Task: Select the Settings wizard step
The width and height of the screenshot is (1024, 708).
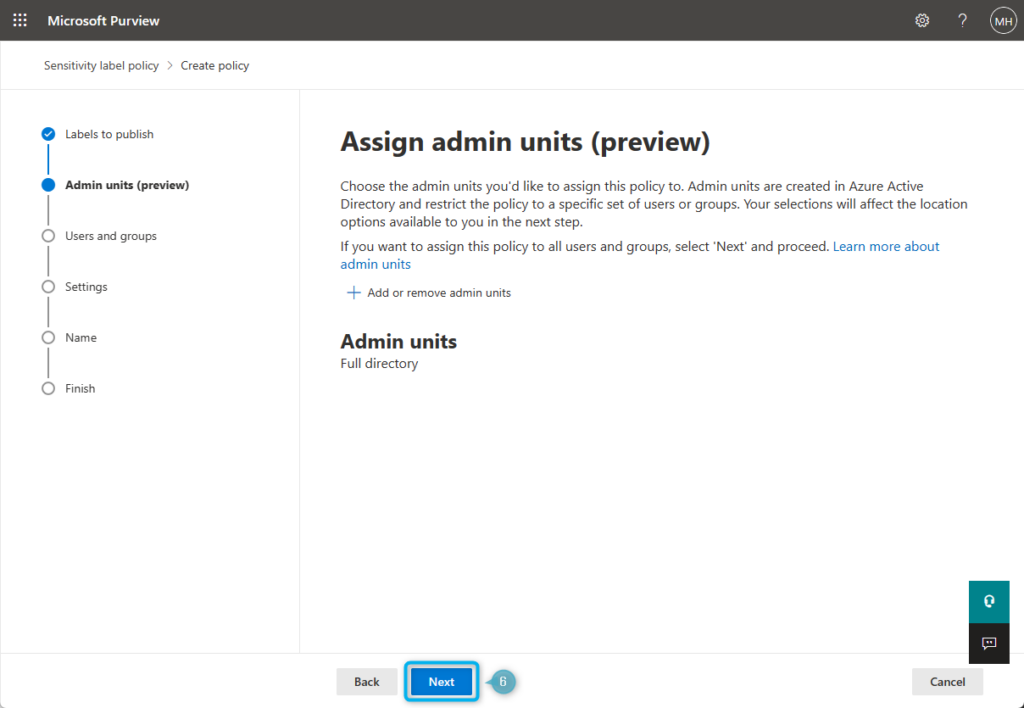Action: [86, 287]
